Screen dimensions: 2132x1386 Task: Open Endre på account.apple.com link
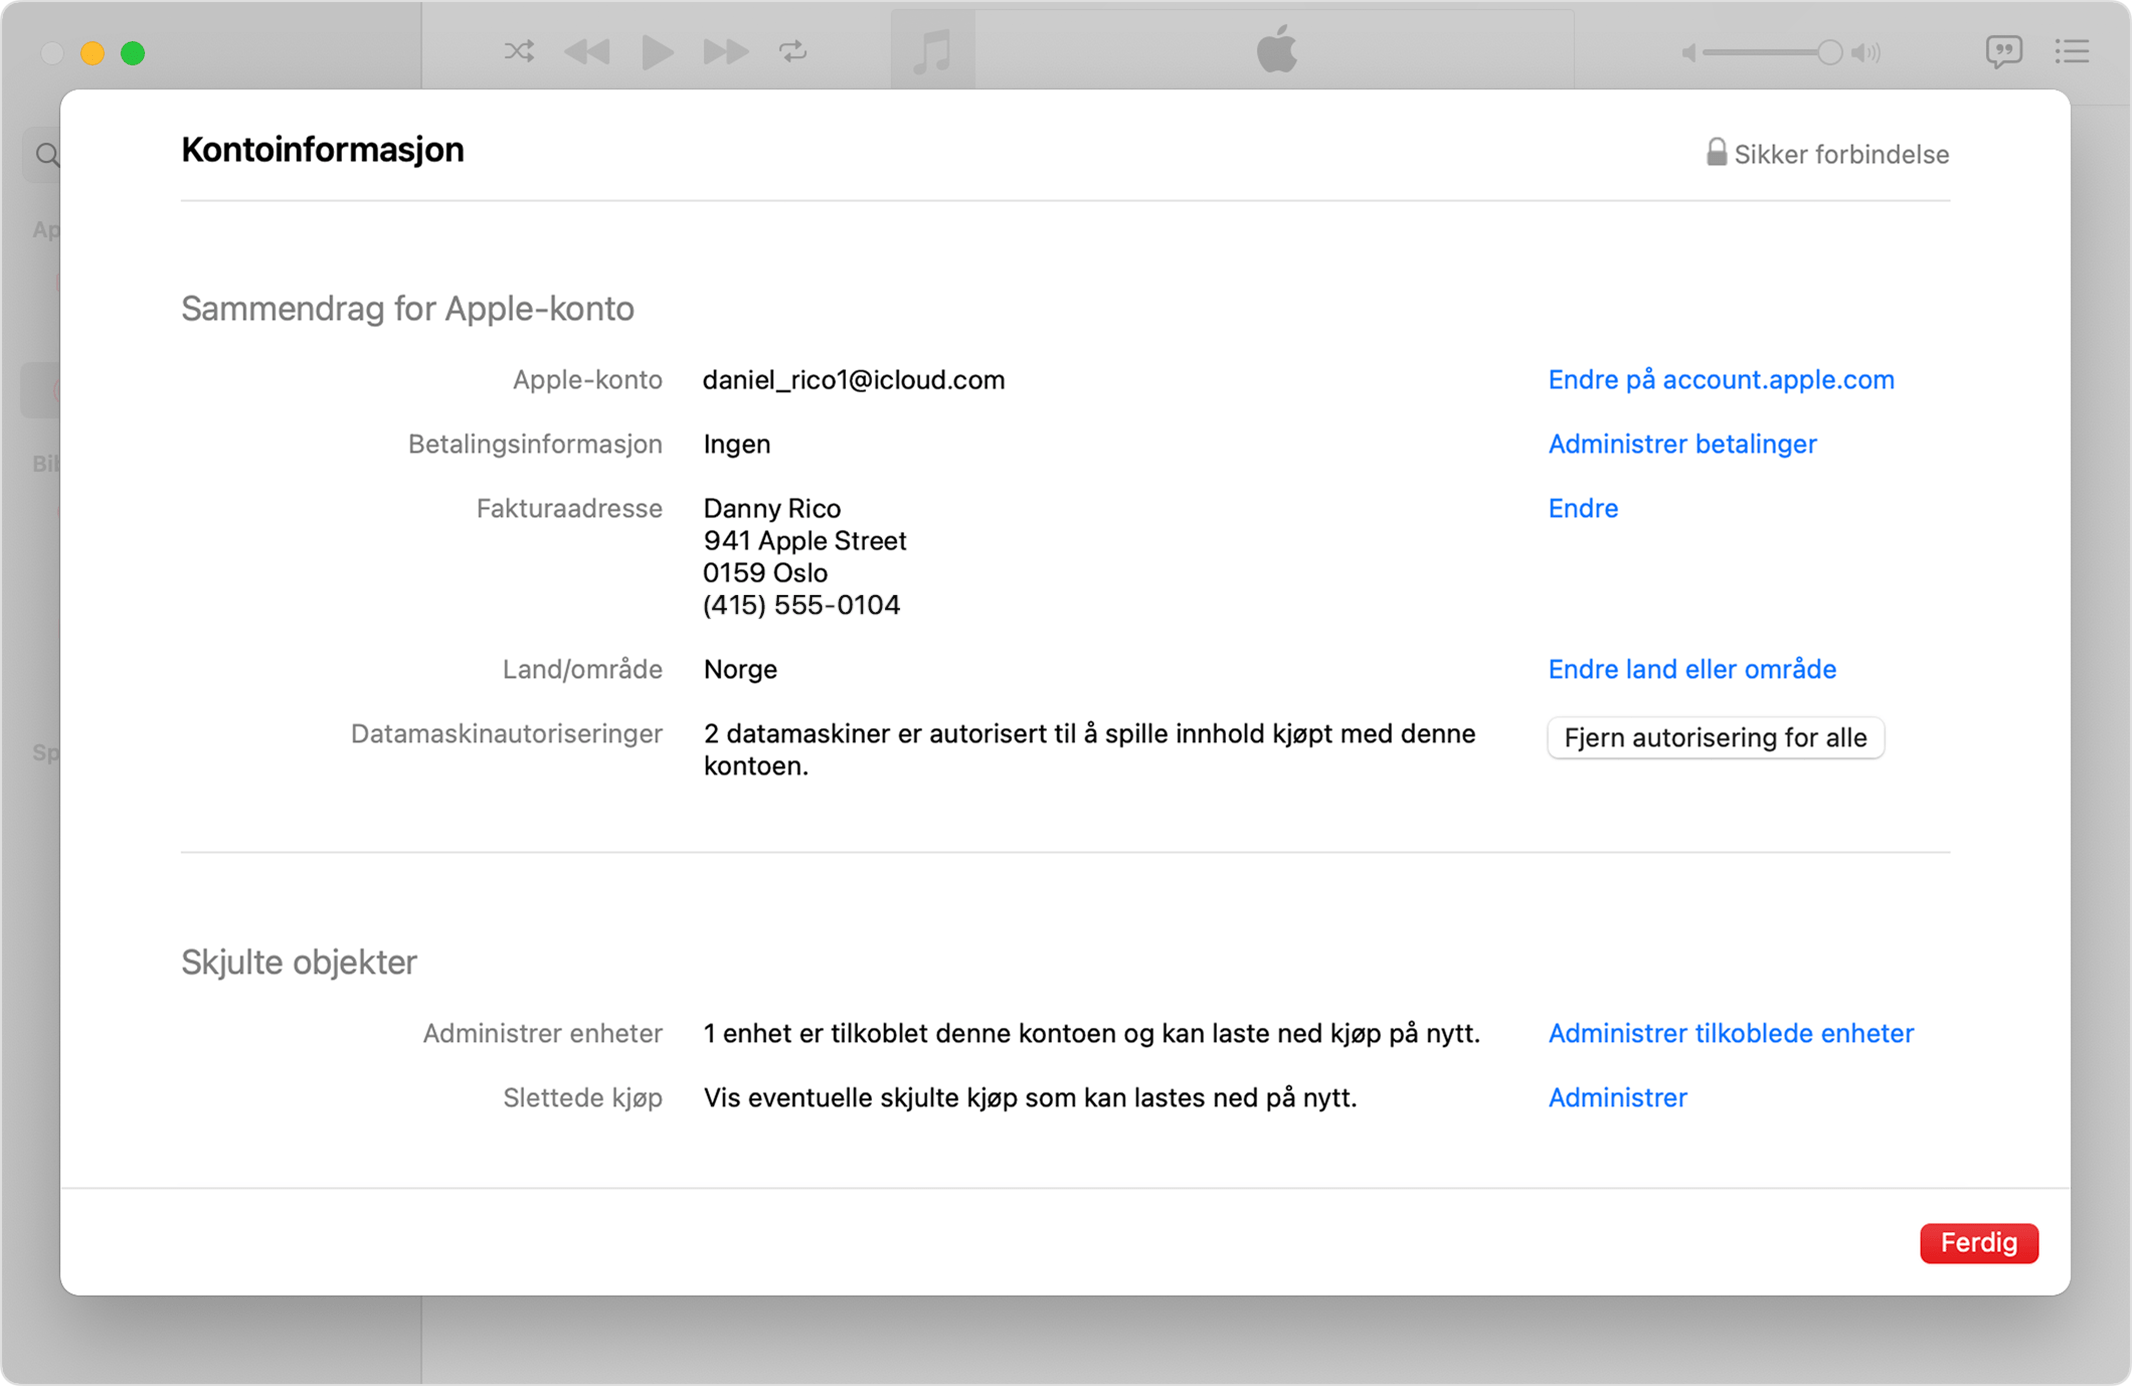click(1721, 380)
